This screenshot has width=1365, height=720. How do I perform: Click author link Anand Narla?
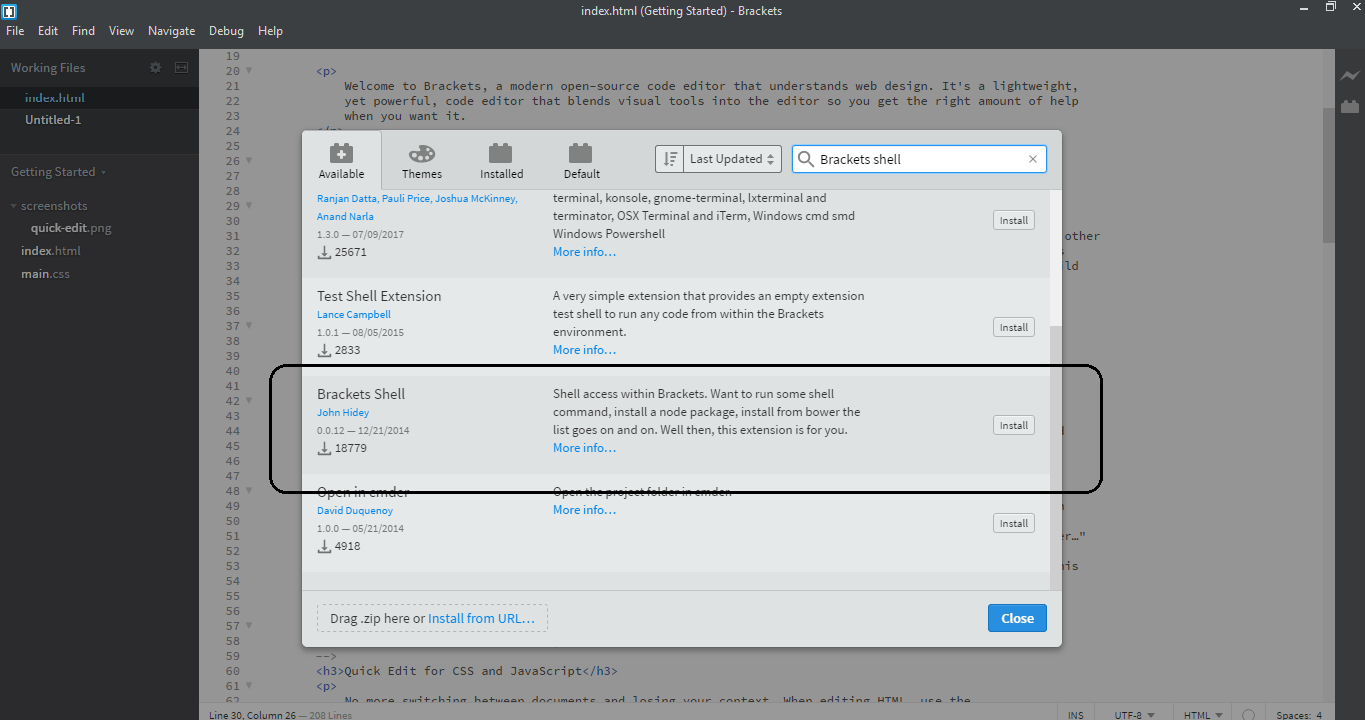click(346, 216)
